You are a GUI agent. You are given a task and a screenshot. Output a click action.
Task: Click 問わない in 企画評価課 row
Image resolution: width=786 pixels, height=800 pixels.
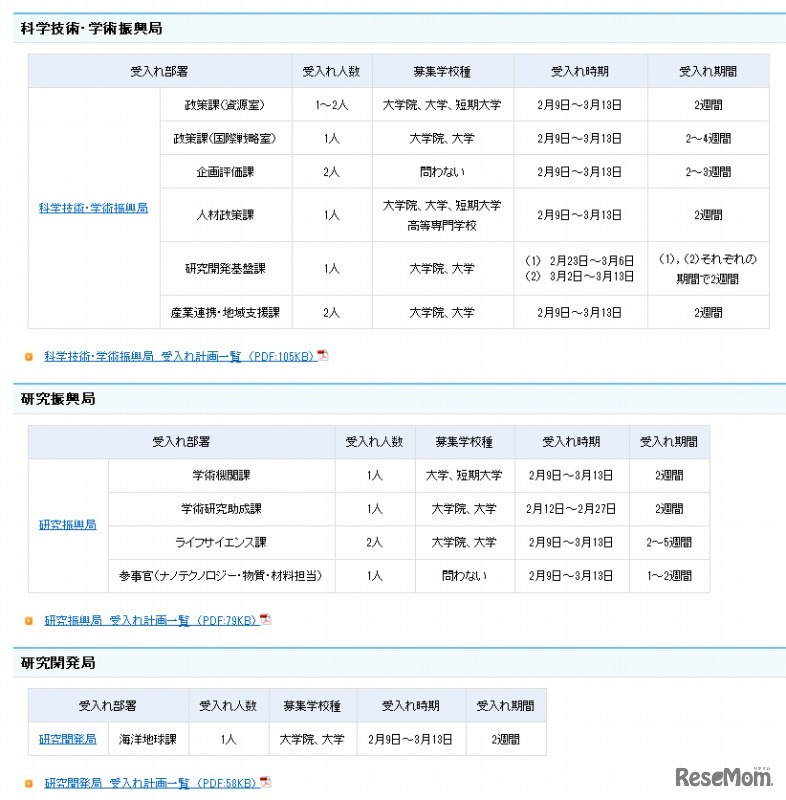click(443, 172)
